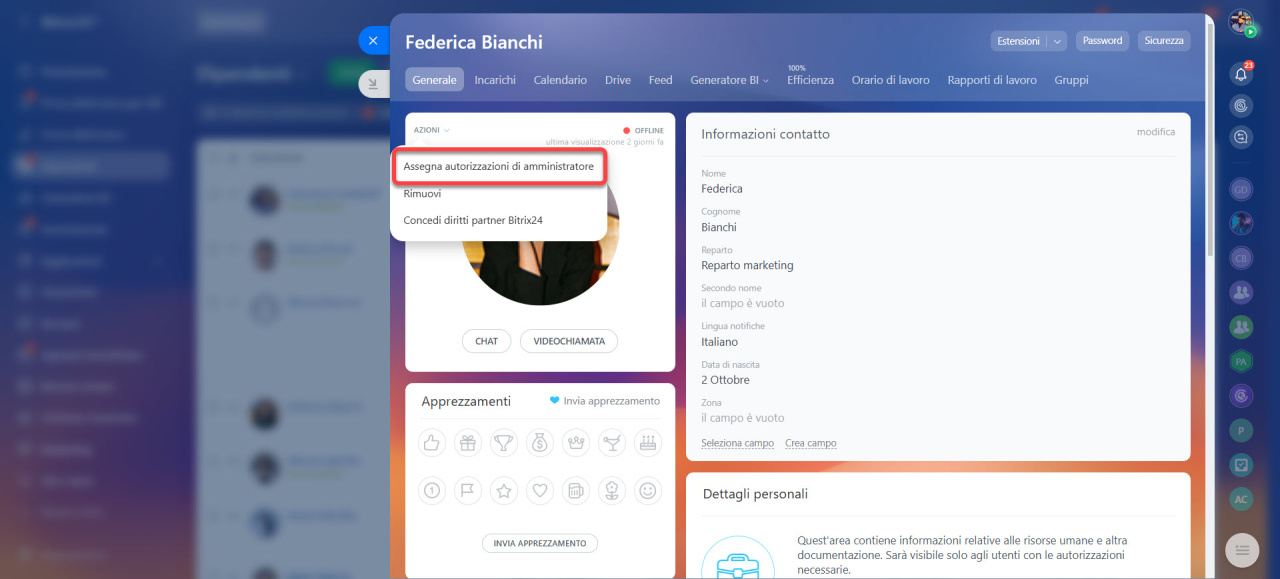
Task: Click the Sicurezza button
Action: click(x=1164, y=41)
